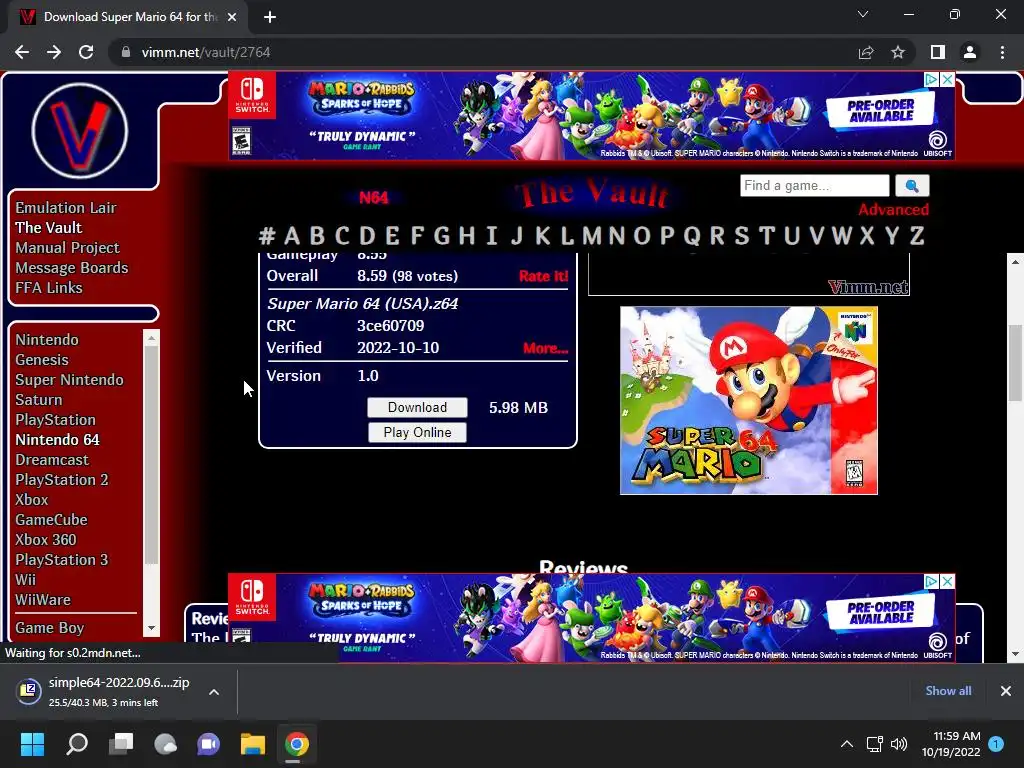Open The Vault section
The height and width of the screenshot is (768, 1024).
pos(49,228)
